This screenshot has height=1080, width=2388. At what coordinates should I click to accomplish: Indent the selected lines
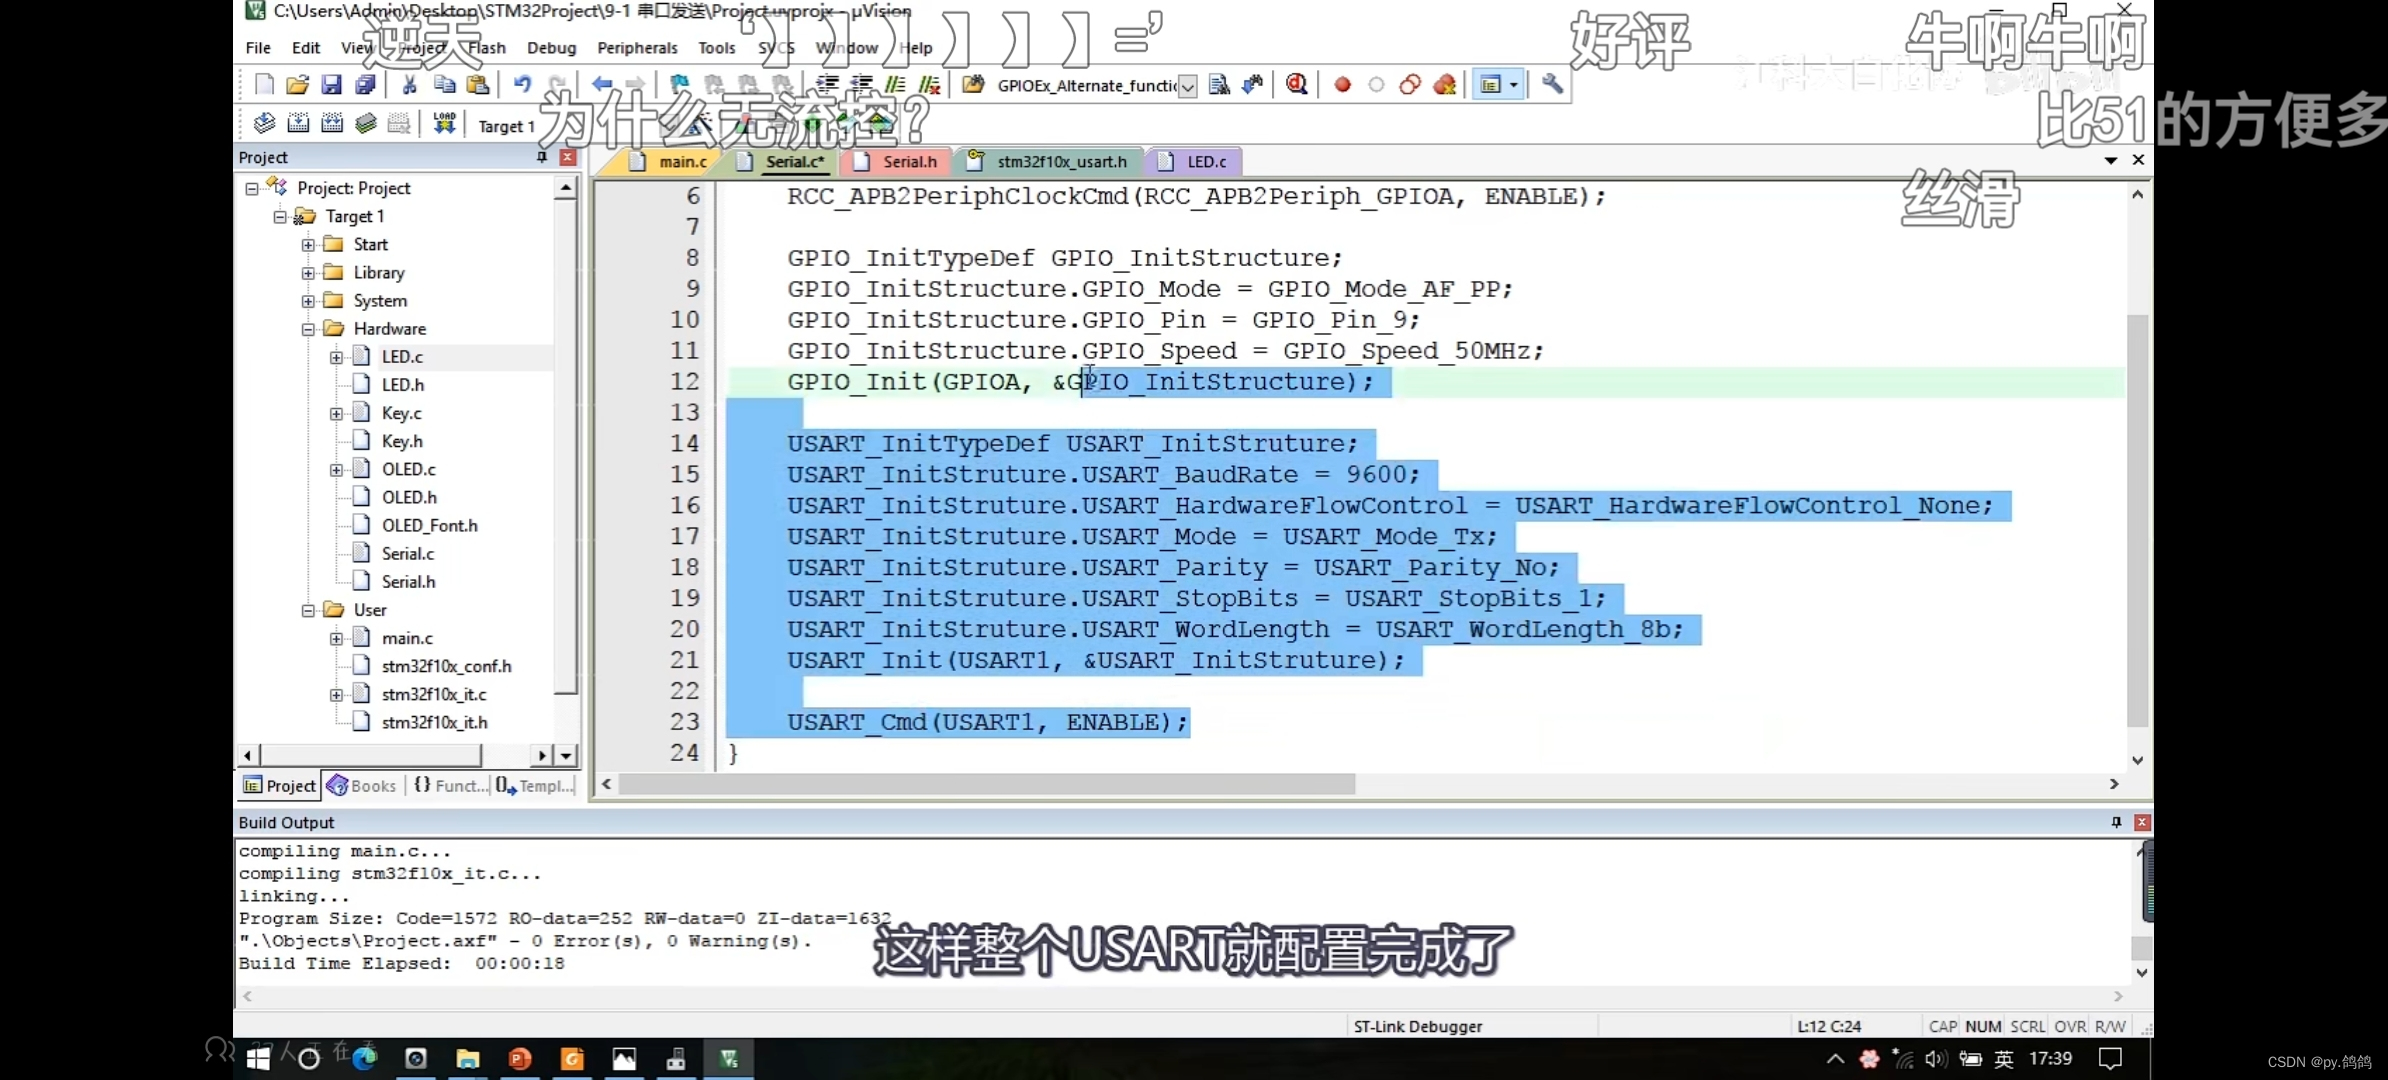click(x=827, y=85)
